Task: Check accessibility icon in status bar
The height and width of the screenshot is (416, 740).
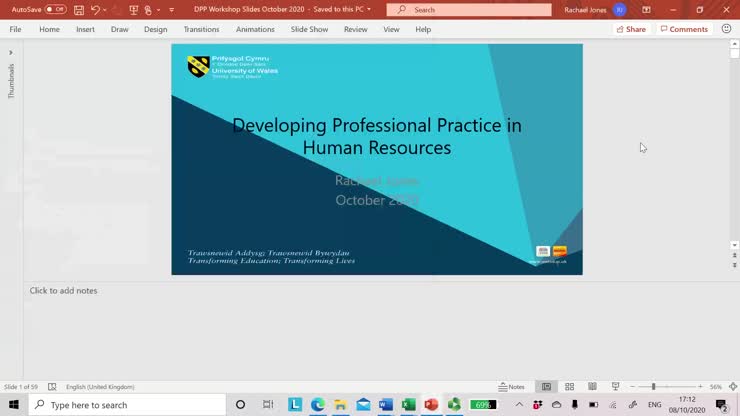Action: click(x=52, y=387)
